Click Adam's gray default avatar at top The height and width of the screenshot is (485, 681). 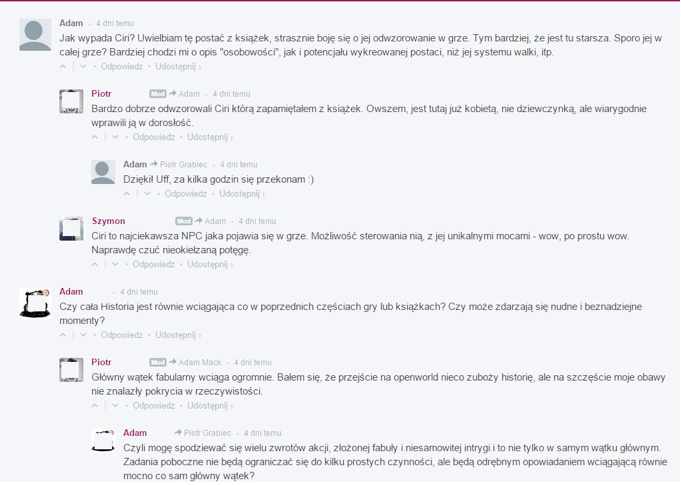coord(35,35)
